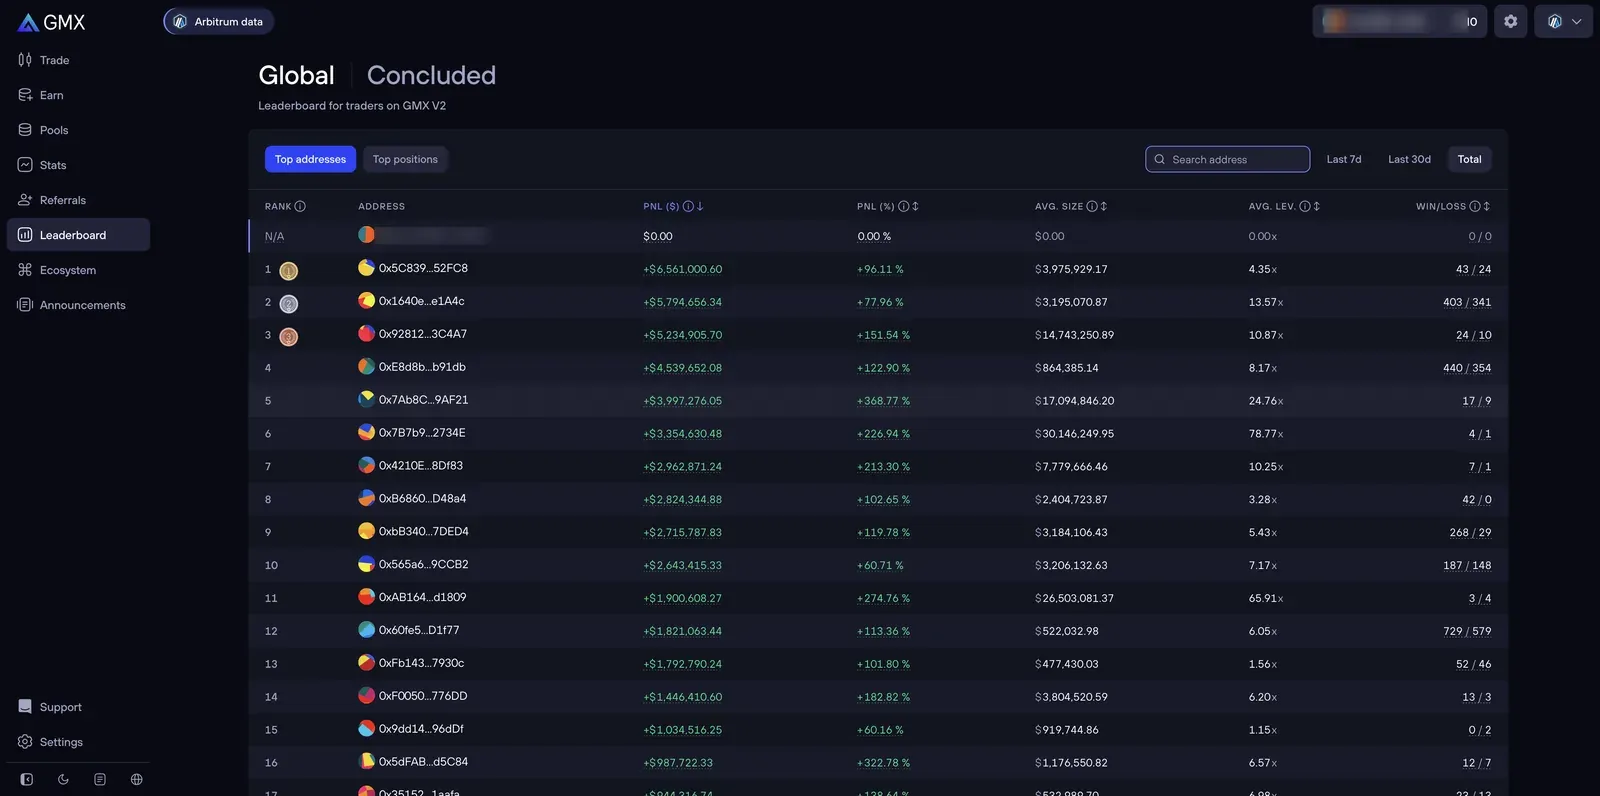Open the Ecosystem sidebar icon
Image resolution: width=1600 pixels, height=796 pixels.
point(25,270)
